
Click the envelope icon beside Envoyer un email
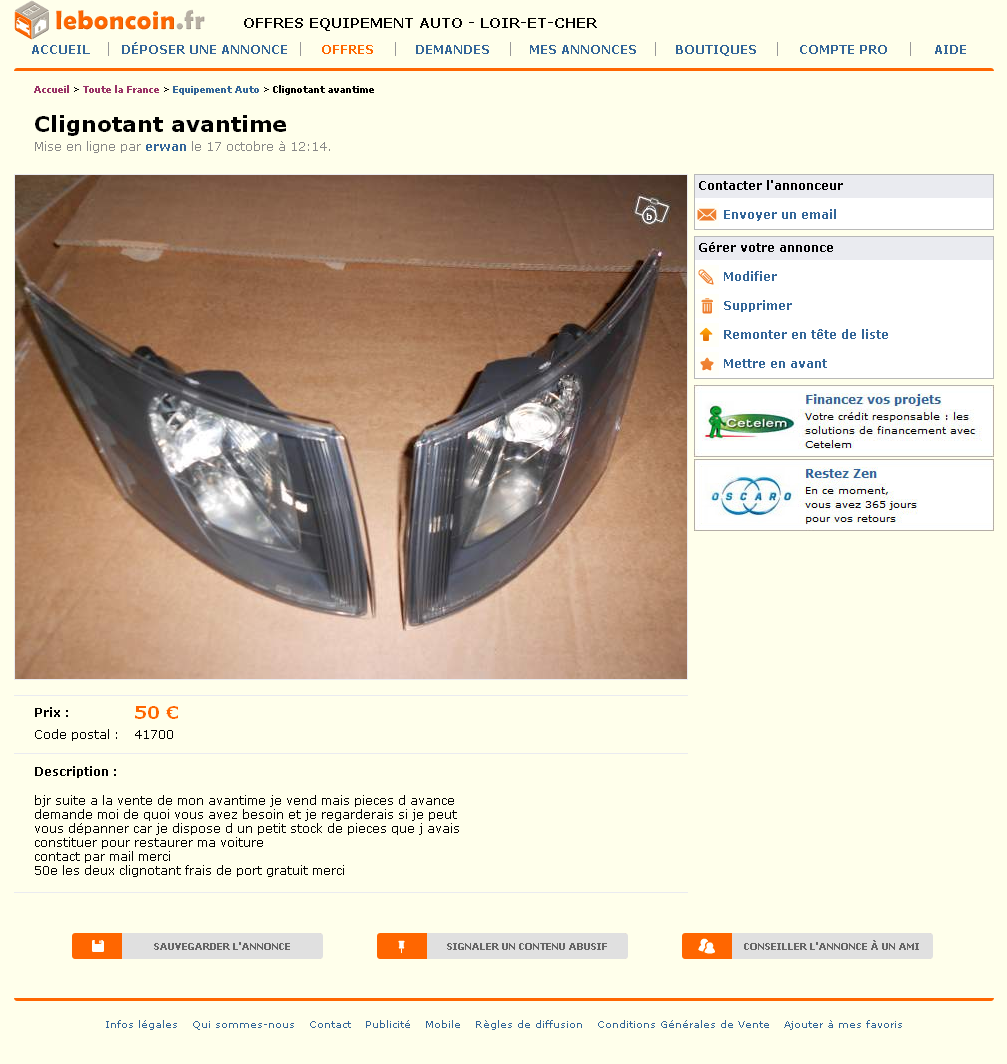point(706,214)
